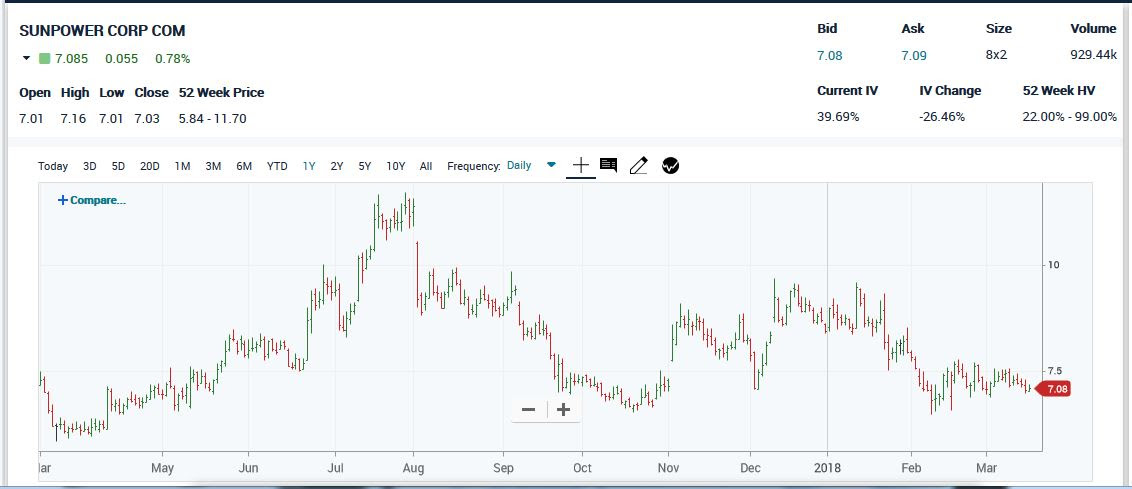Click the 52 Week Price range 5.84 - 11.70

tap(212, 119)
